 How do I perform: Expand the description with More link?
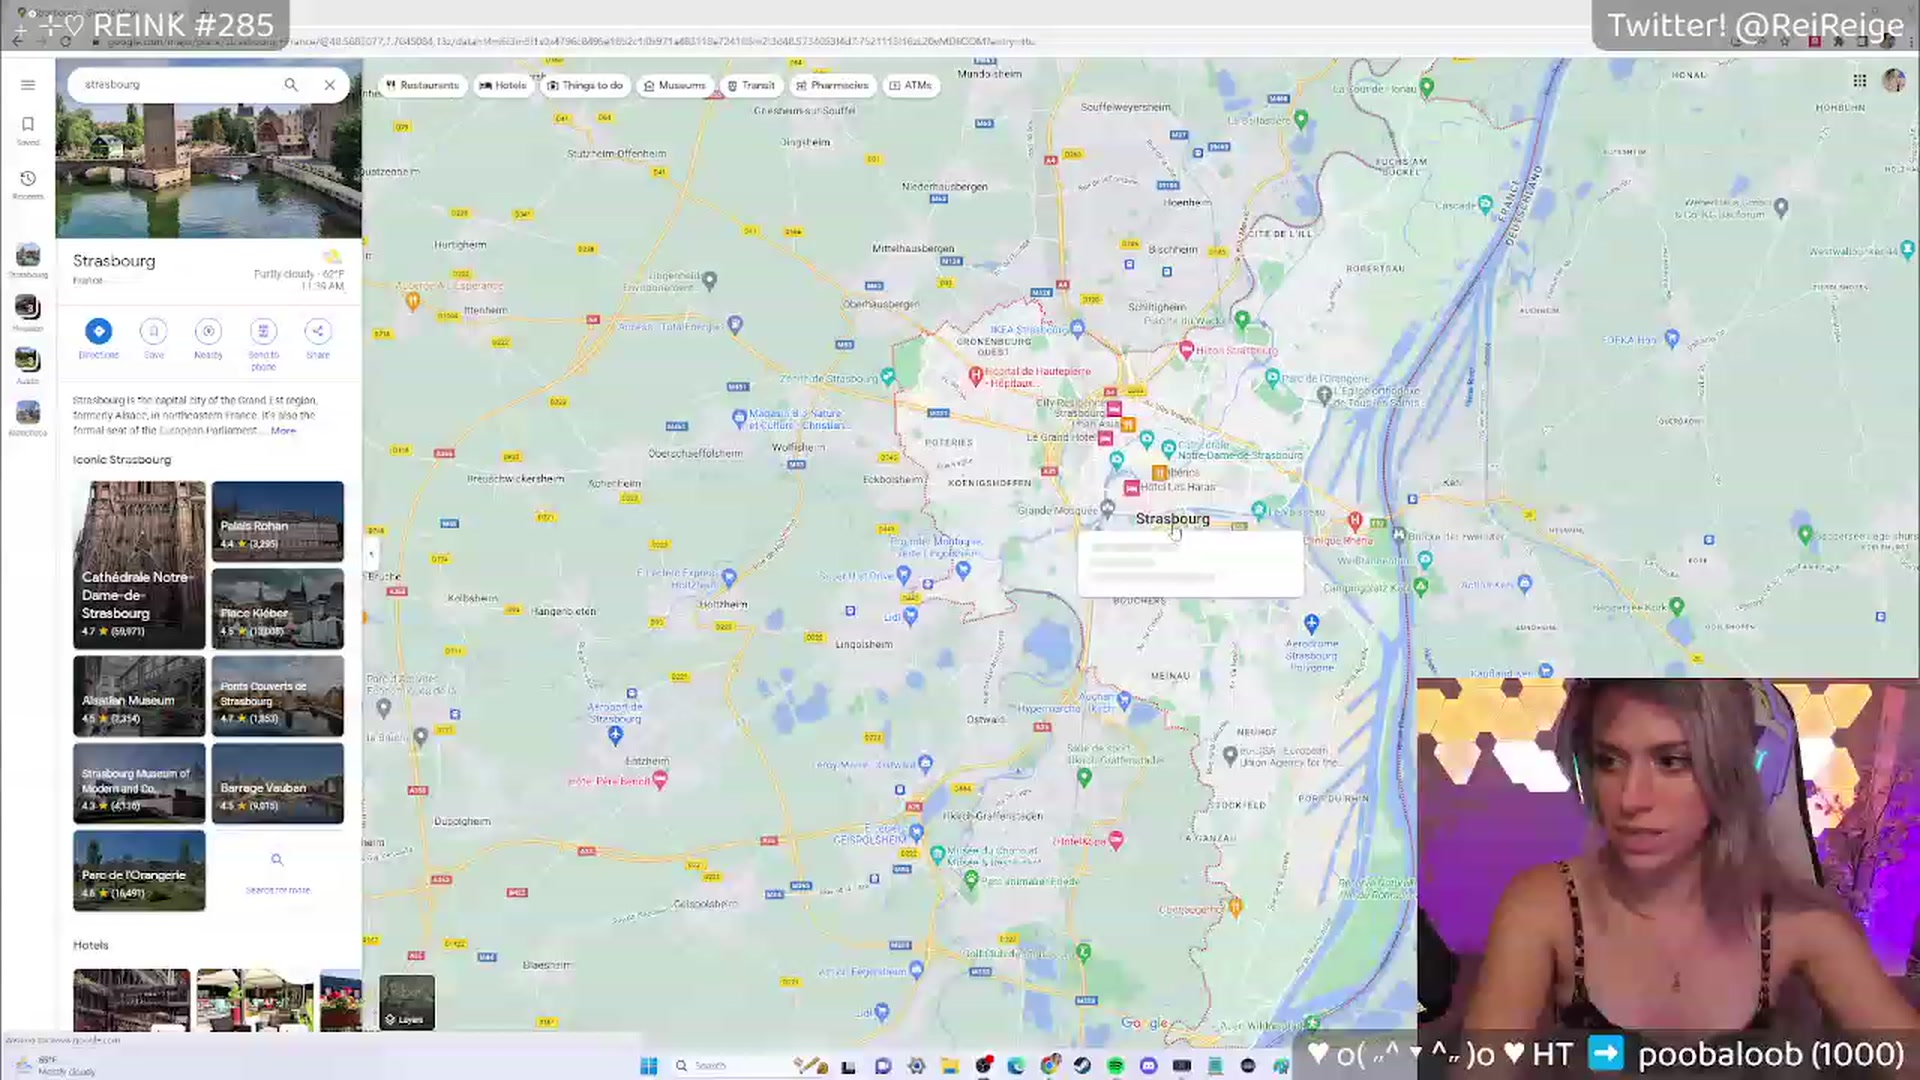[x=283, y=431]
